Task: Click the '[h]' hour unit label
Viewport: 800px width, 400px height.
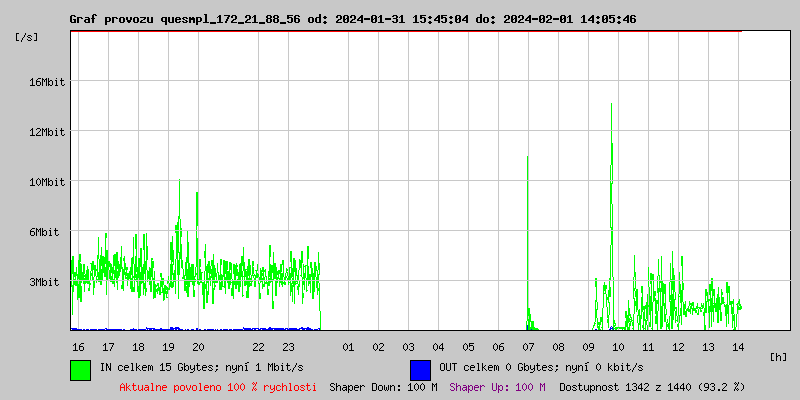Action: [x=778, y=356]
